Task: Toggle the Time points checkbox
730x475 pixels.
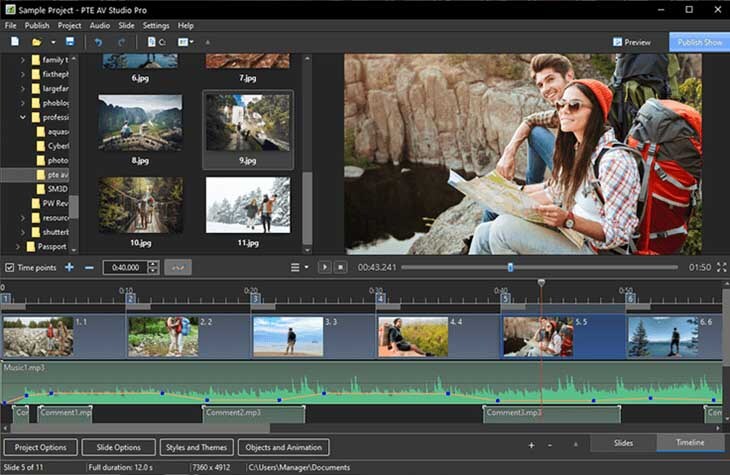Action: (9, 267)
